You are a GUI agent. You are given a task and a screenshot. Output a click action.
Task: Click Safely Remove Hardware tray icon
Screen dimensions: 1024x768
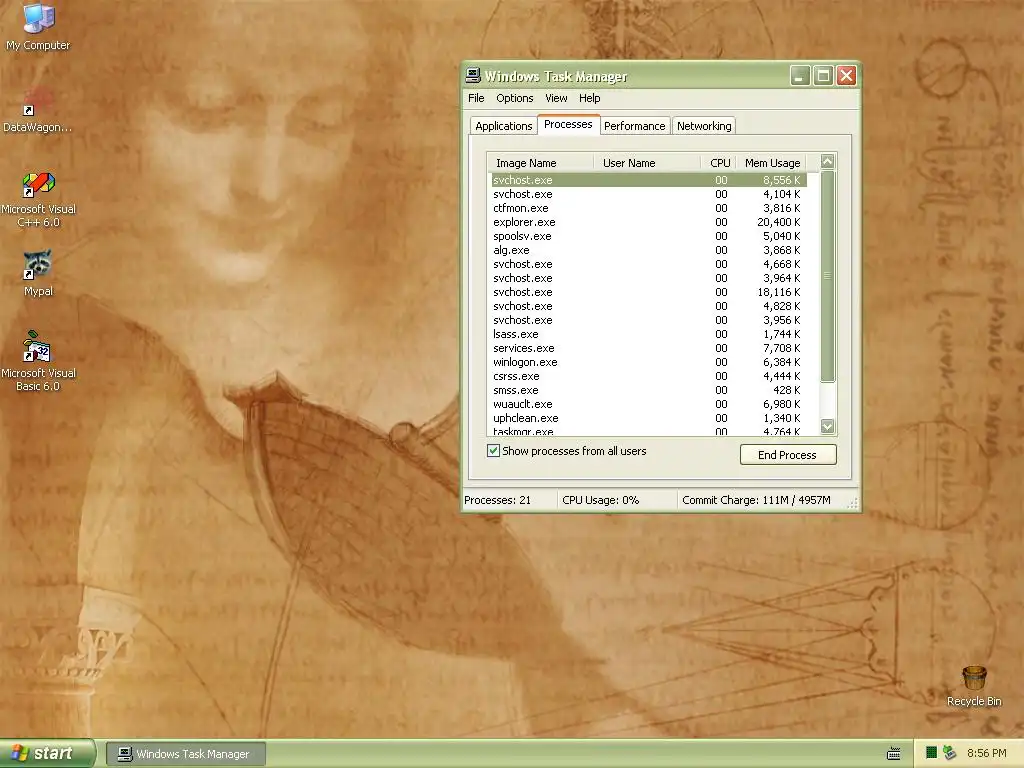[950, 753]
